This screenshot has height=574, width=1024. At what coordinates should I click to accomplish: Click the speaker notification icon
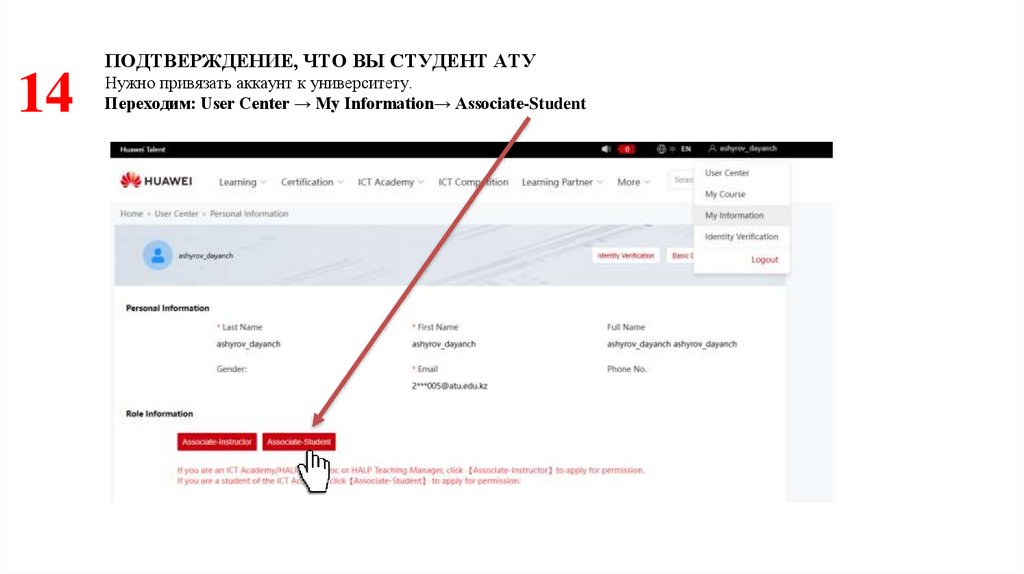pos(605,150)
